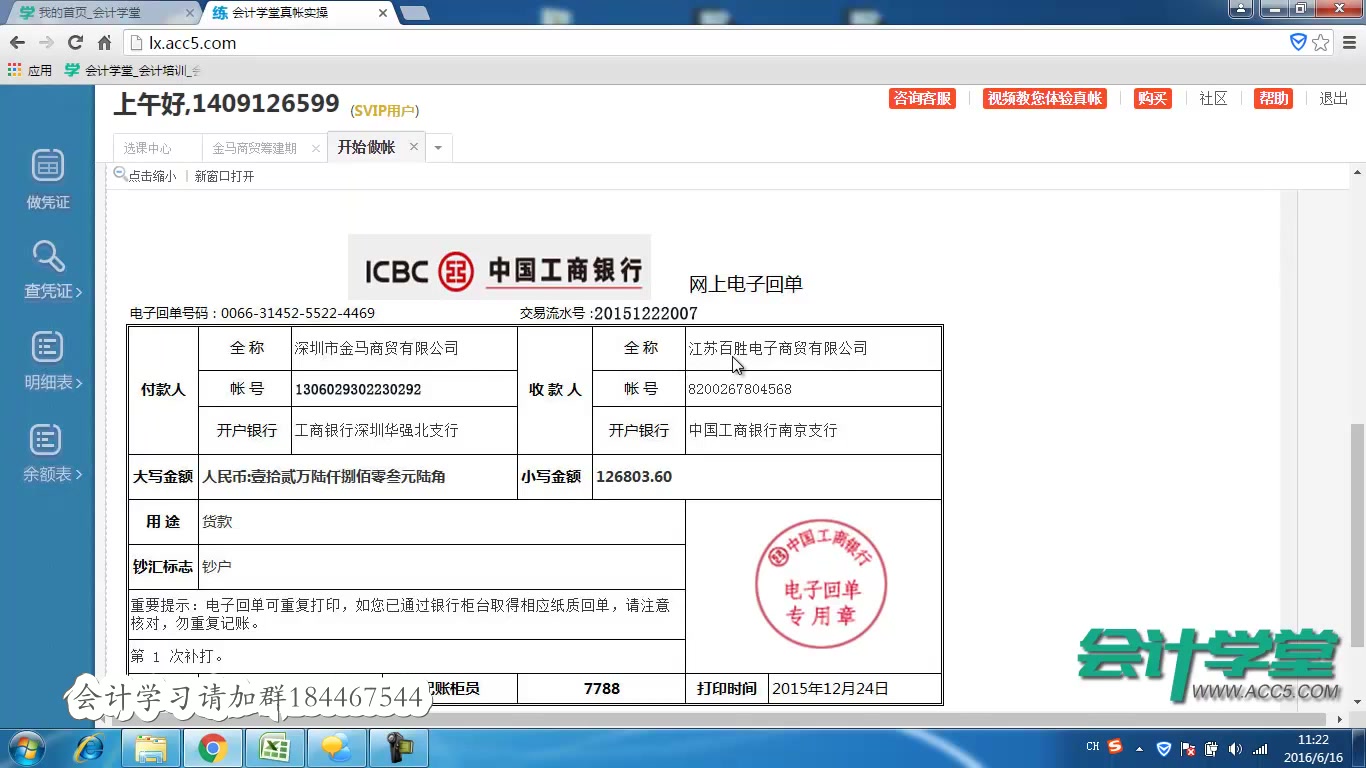Select the 开始做帐 tab
The image size is (1366, 768).
coord(366,147)
